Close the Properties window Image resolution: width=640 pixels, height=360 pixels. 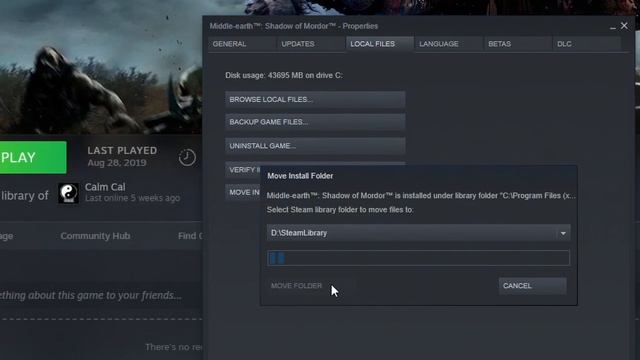pos(624,26)
